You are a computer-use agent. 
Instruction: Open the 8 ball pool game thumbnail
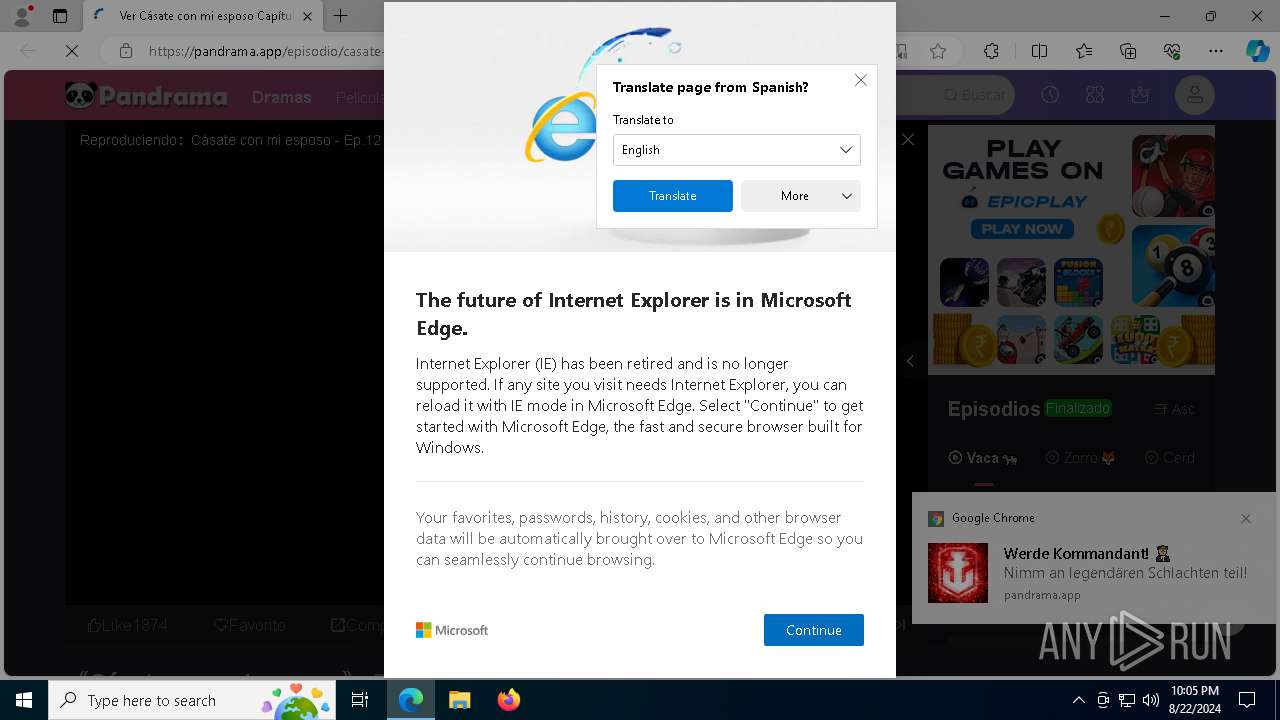[1173, 265]
